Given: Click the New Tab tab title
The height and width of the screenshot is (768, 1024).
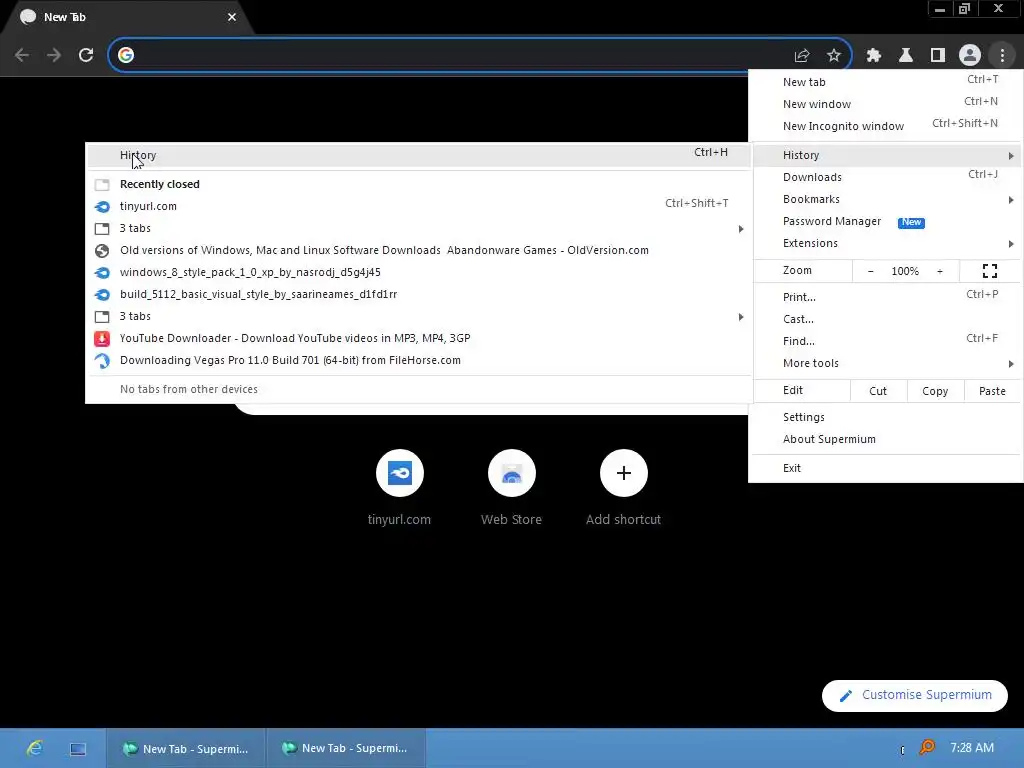Looking at the screenshot, I should 65,17.
